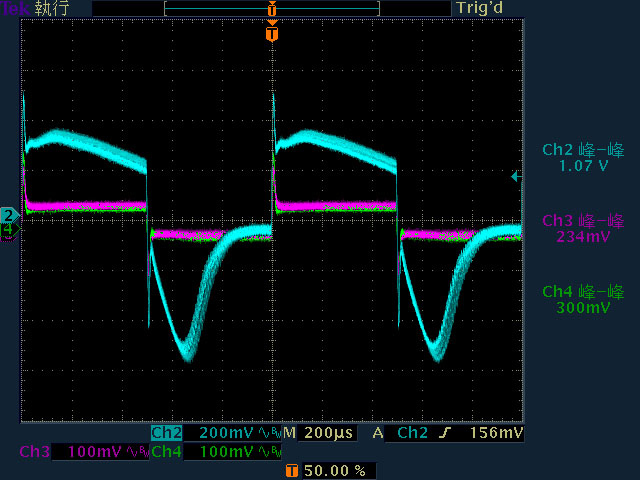Click the rising edge trigger slope icon

(445, 433)
